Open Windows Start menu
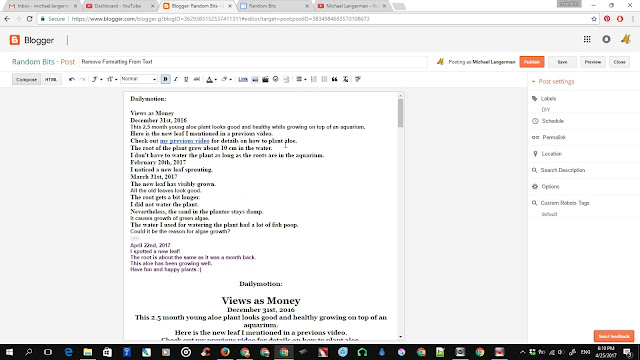This screenshot has width=640, height=360. coord(9,352)
